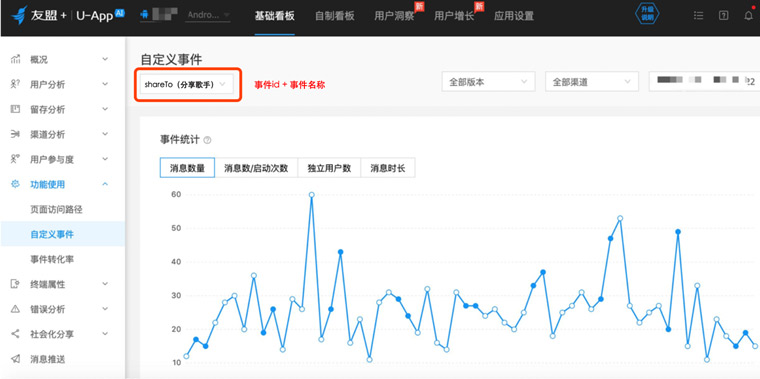Click the 用户参与度 sidebar icon

16,159
